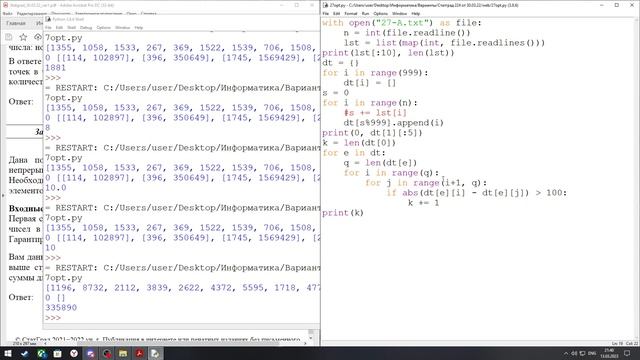
Task: Open Window menu in Python Shell window
Action: (x=122, y=27)
